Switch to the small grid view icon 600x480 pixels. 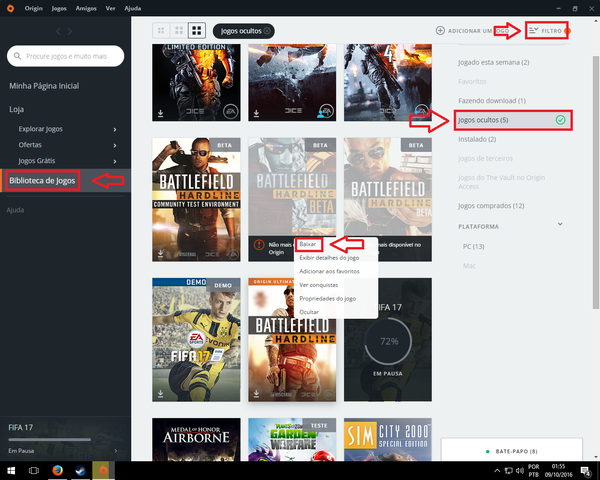tap(162, 31)
